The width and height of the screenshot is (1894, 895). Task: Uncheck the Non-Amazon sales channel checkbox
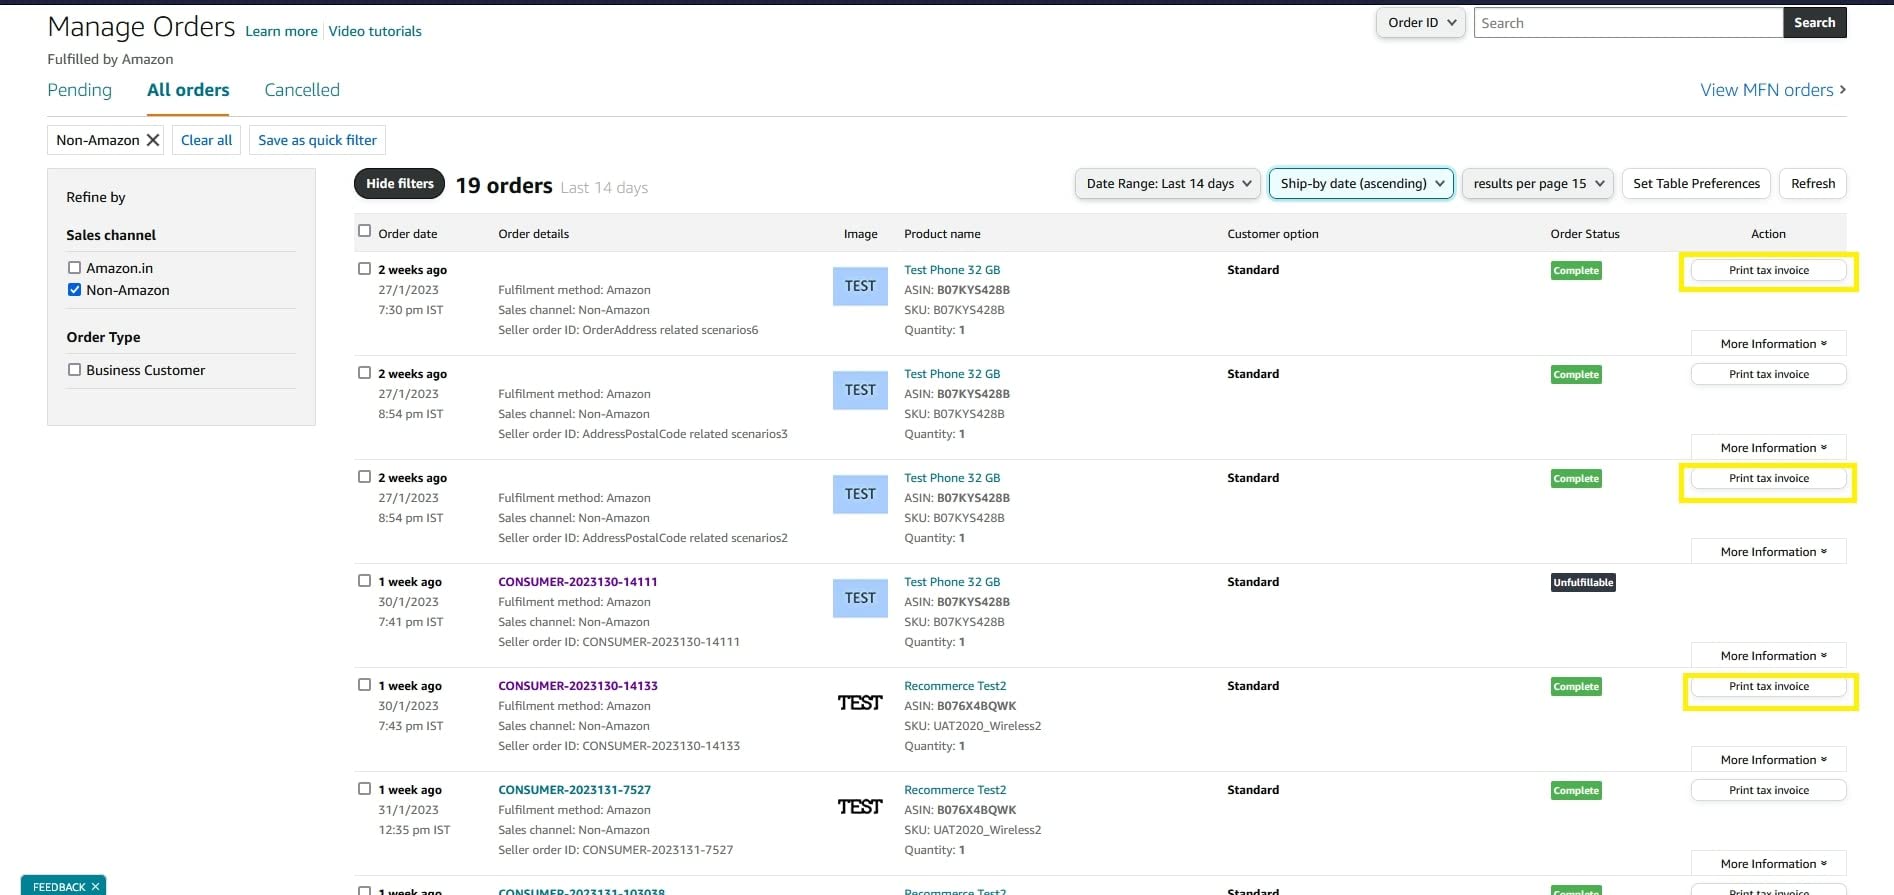coord(74,290)
